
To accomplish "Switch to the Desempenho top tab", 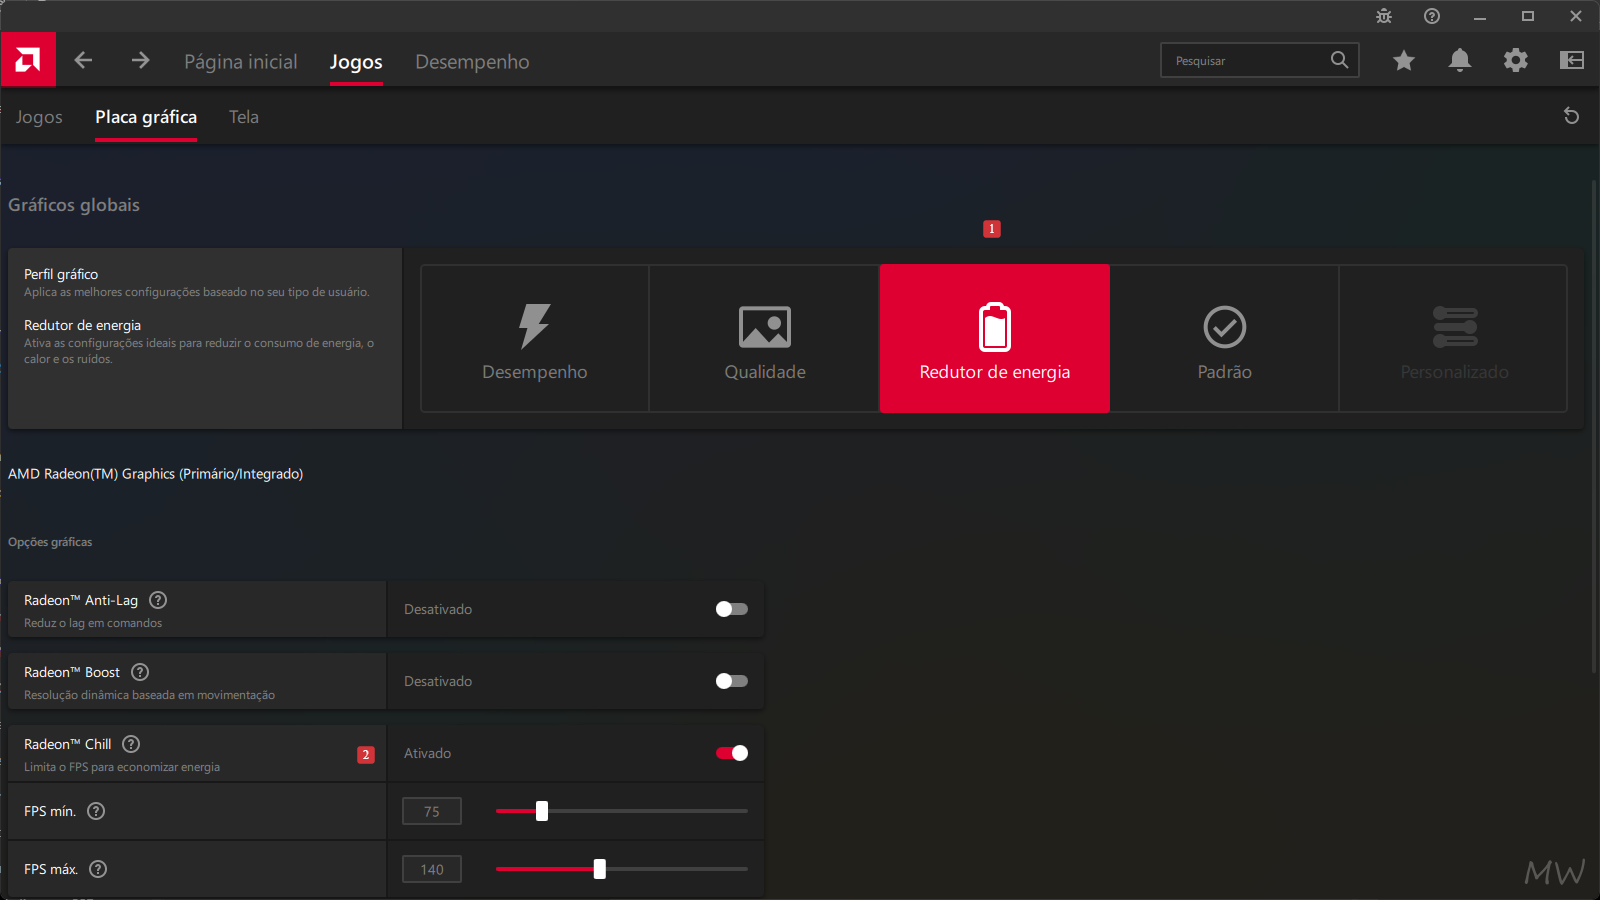I will [472, 62].
